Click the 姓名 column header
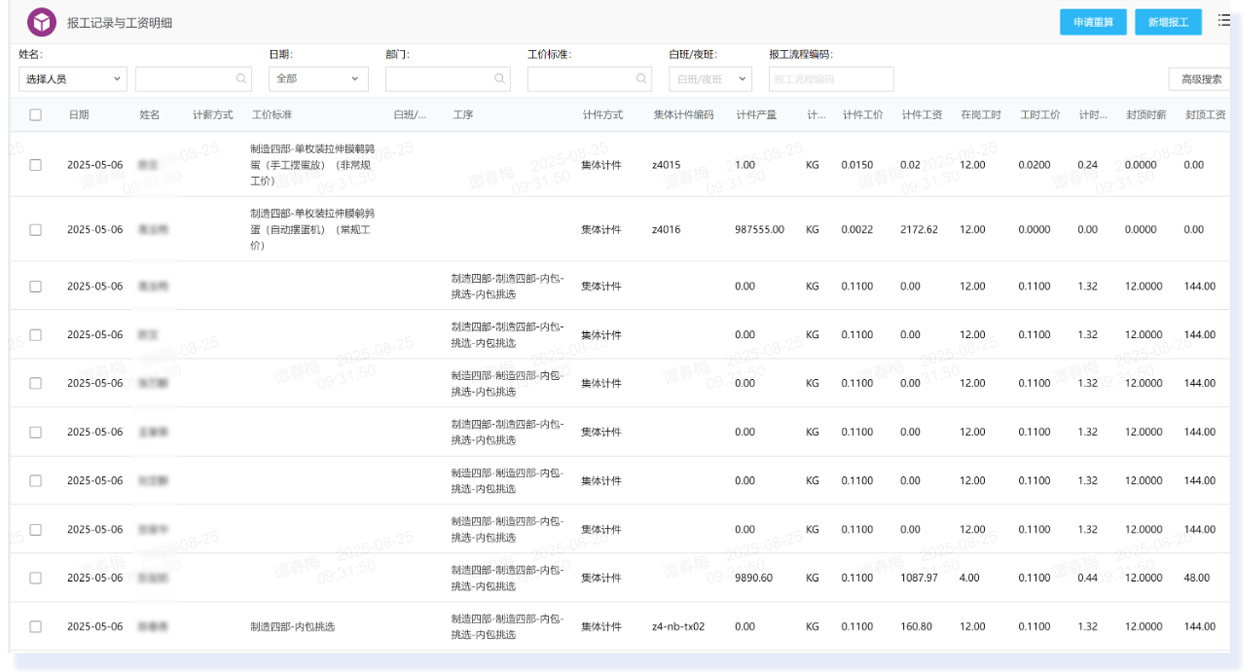Screen dimensions: 1246x672 150,115
